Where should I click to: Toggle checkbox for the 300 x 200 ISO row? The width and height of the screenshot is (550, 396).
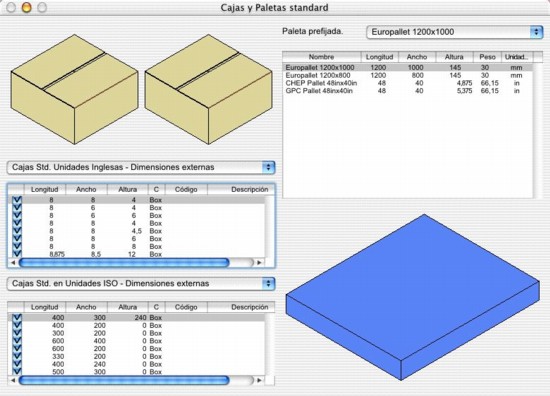(17, 333)
